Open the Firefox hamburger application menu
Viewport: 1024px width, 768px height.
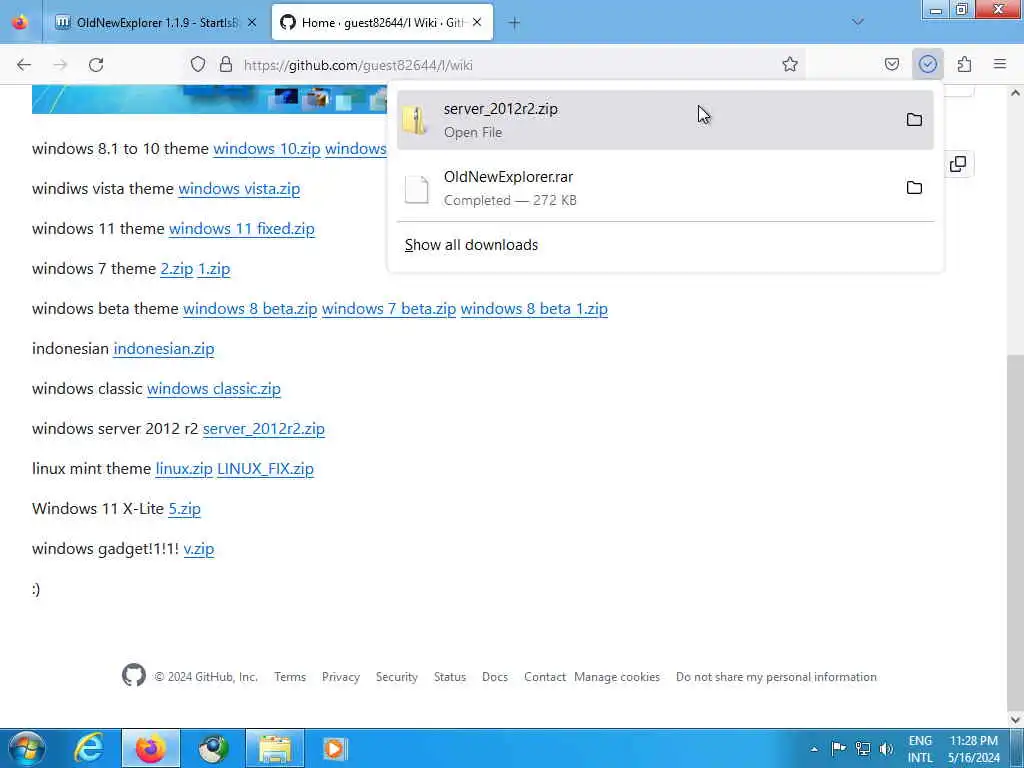(x=1000, y=65)
